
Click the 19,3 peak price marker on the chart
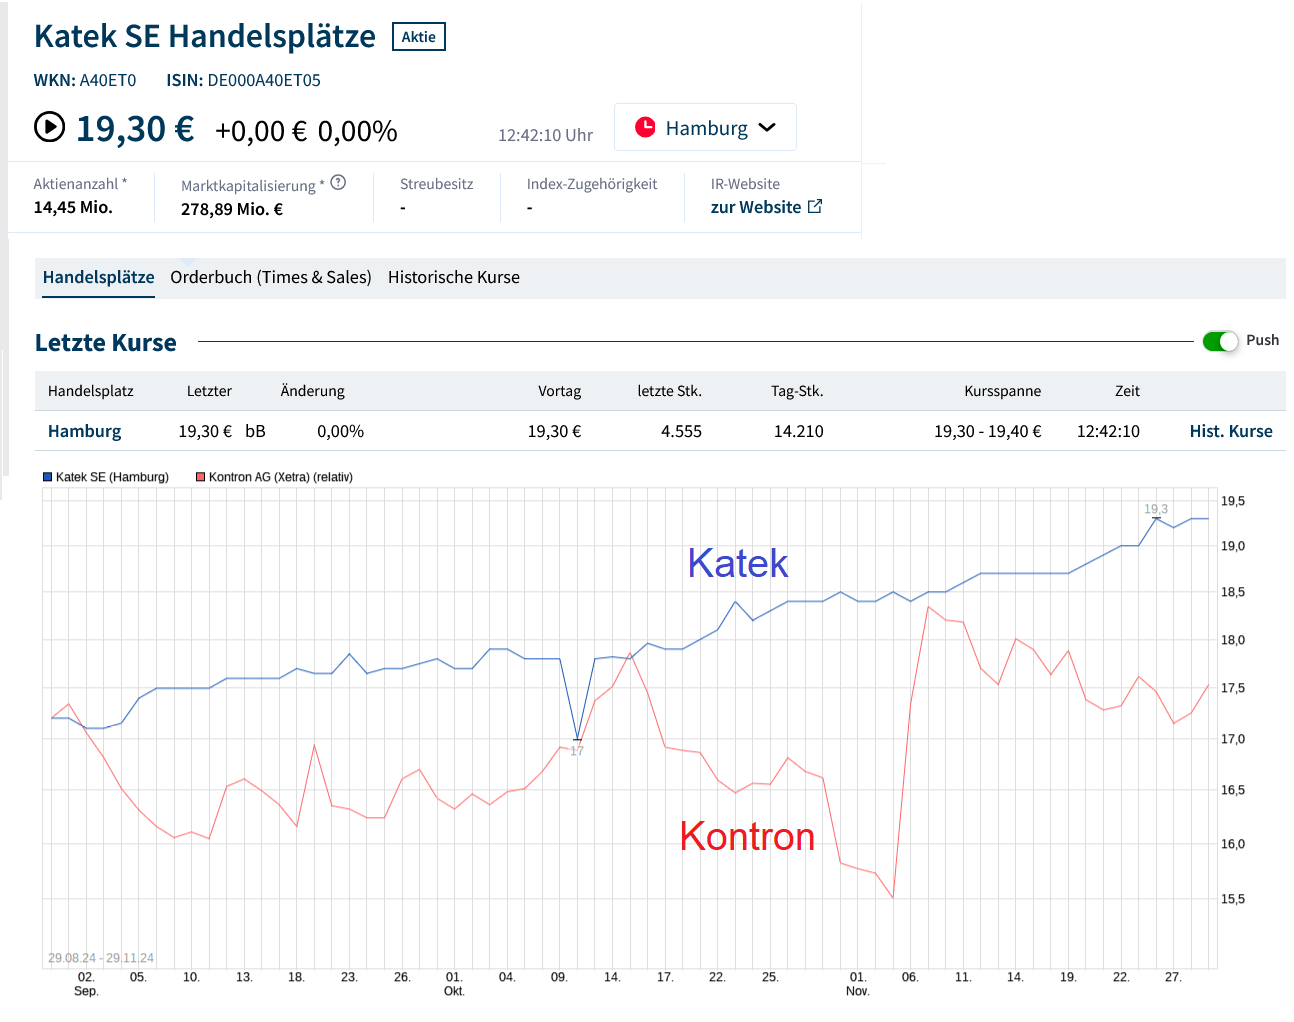pos(1154,510)
